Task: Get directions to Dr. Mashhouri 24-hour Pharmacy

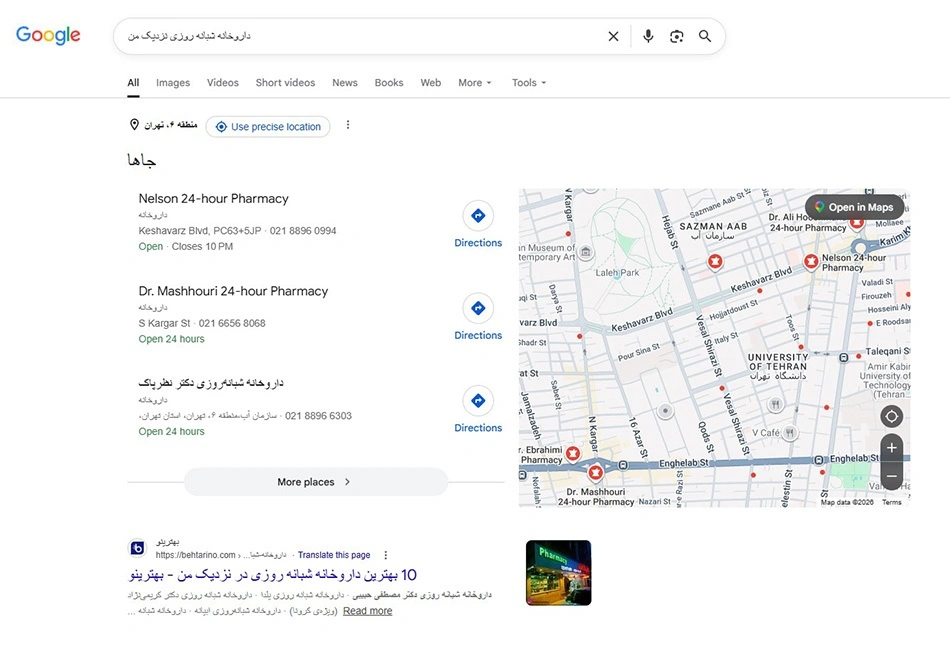Action: coord(478,317)
